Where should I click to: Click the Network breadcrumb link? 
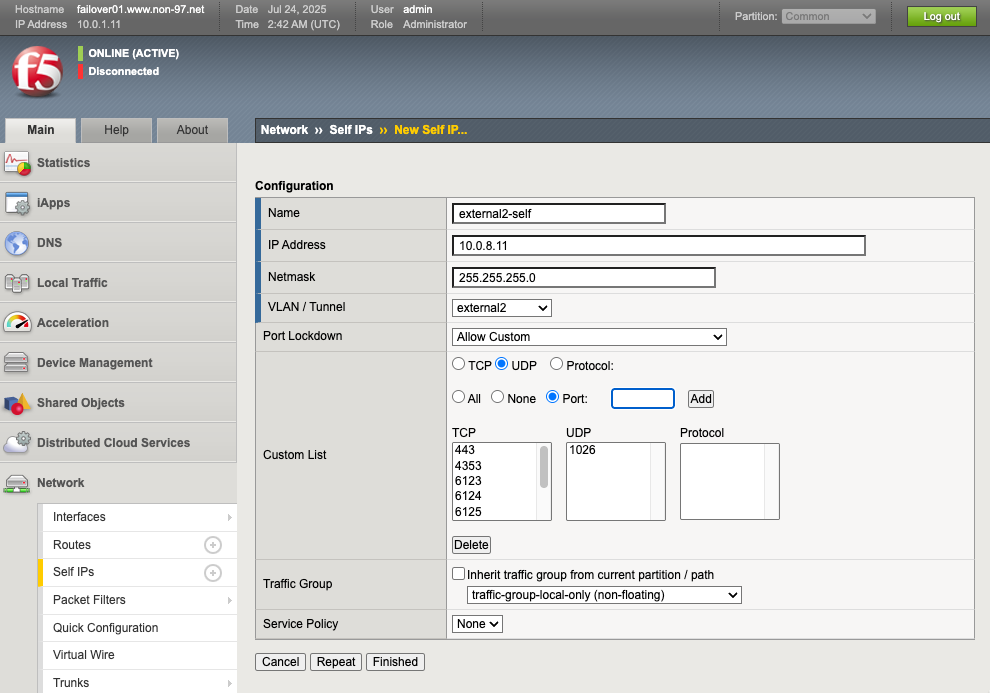(x=284, y=130)
